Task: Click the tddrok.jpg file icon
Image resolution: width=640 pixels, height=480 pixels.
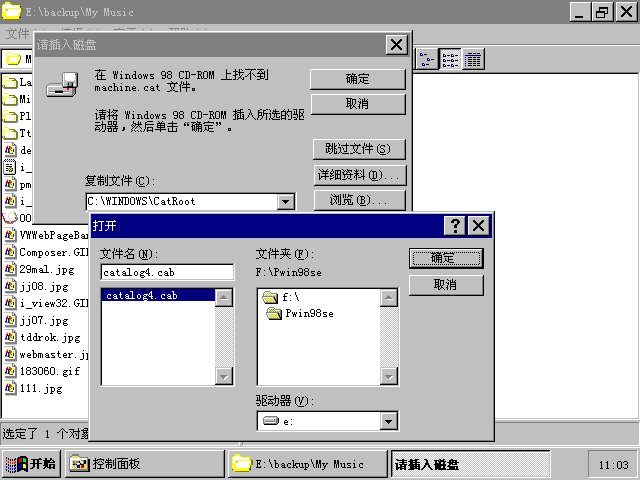Action: [x=11, y=338]
